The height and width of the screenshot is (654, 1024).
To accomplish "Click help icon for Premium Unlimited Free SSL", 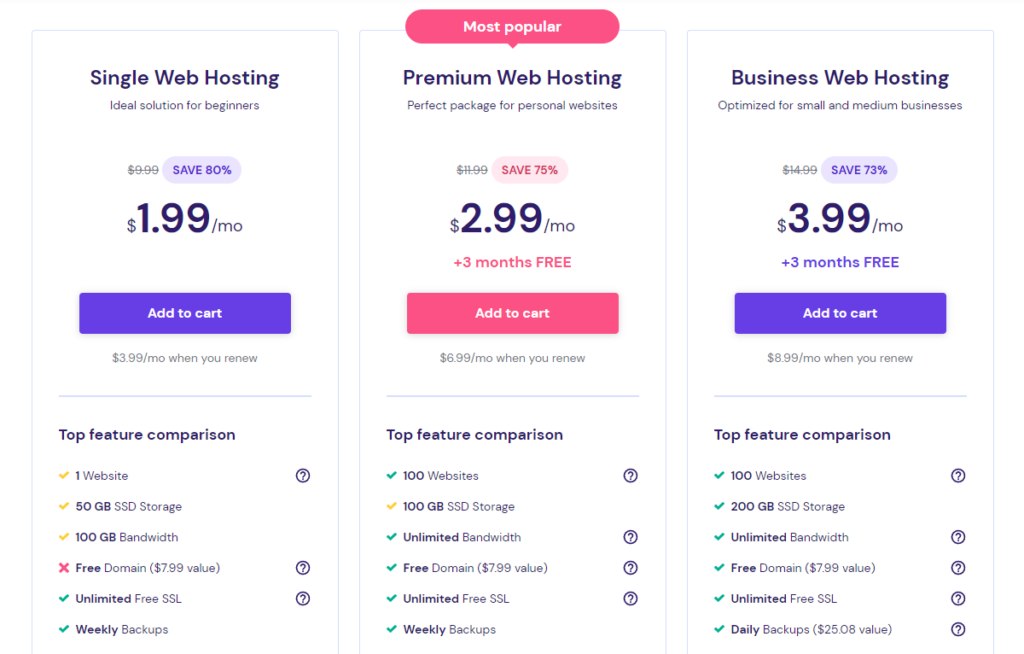I will coord(630,599).
